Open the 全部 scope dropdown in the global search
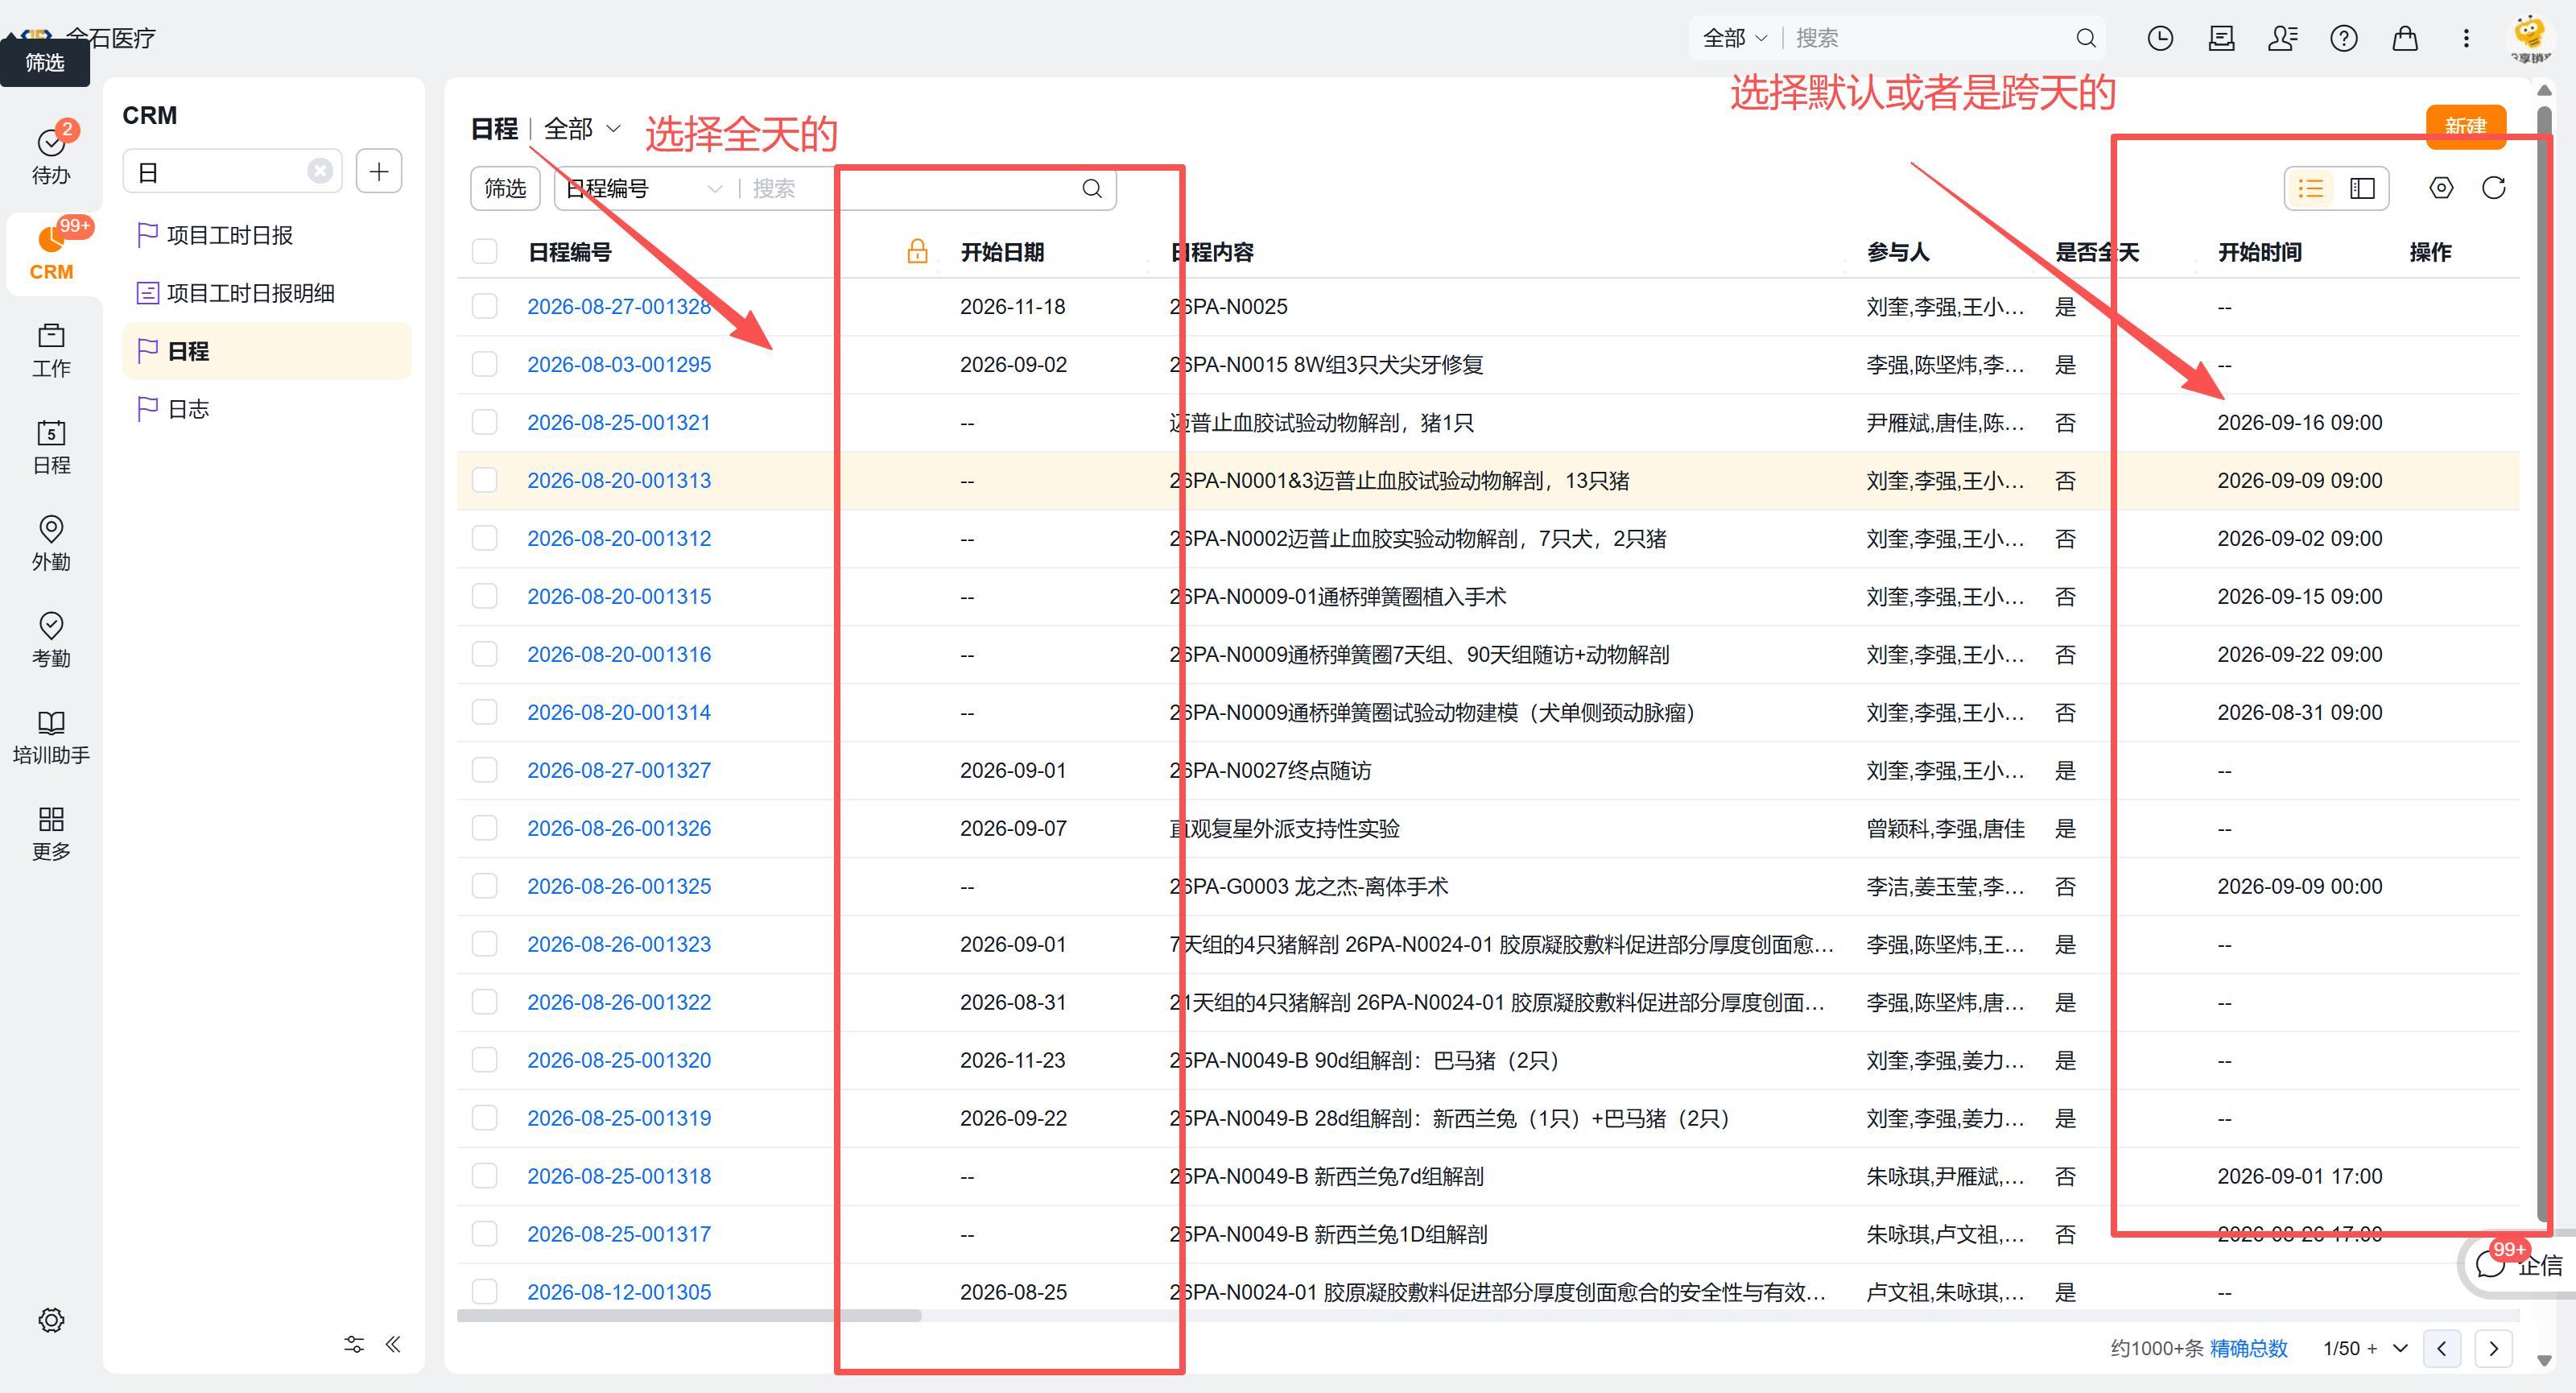This screenshot has width=2576, height=1393. coord(1735,38)
